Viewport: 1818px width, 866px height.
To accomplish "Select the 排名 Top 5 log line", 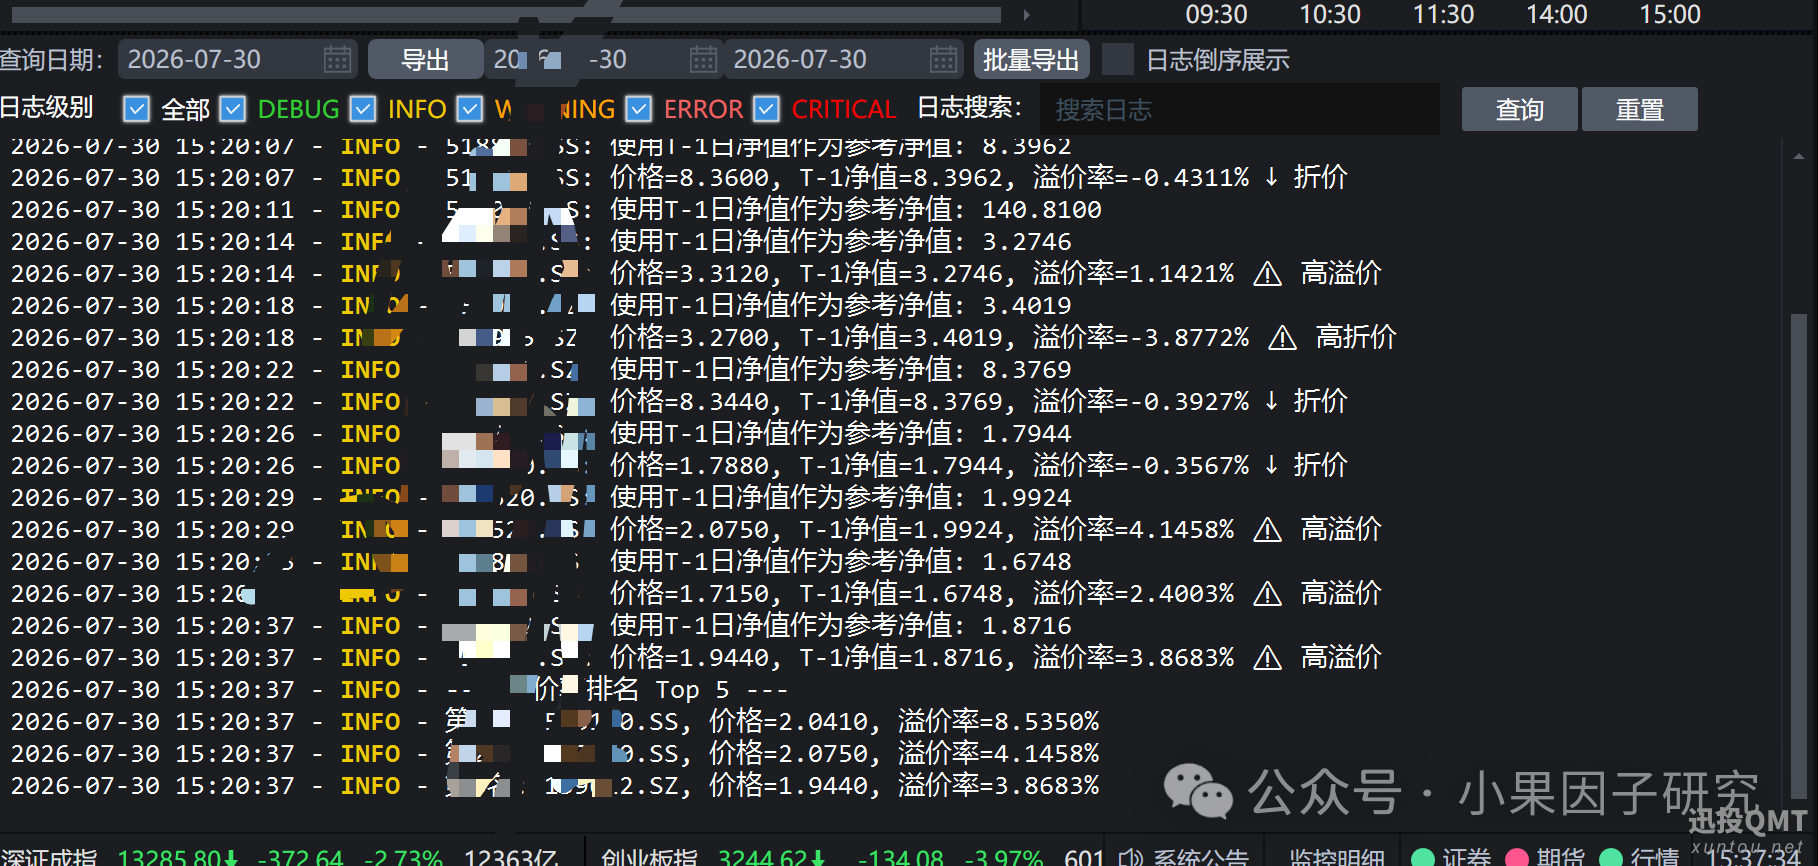I will [x=400, y=690].
